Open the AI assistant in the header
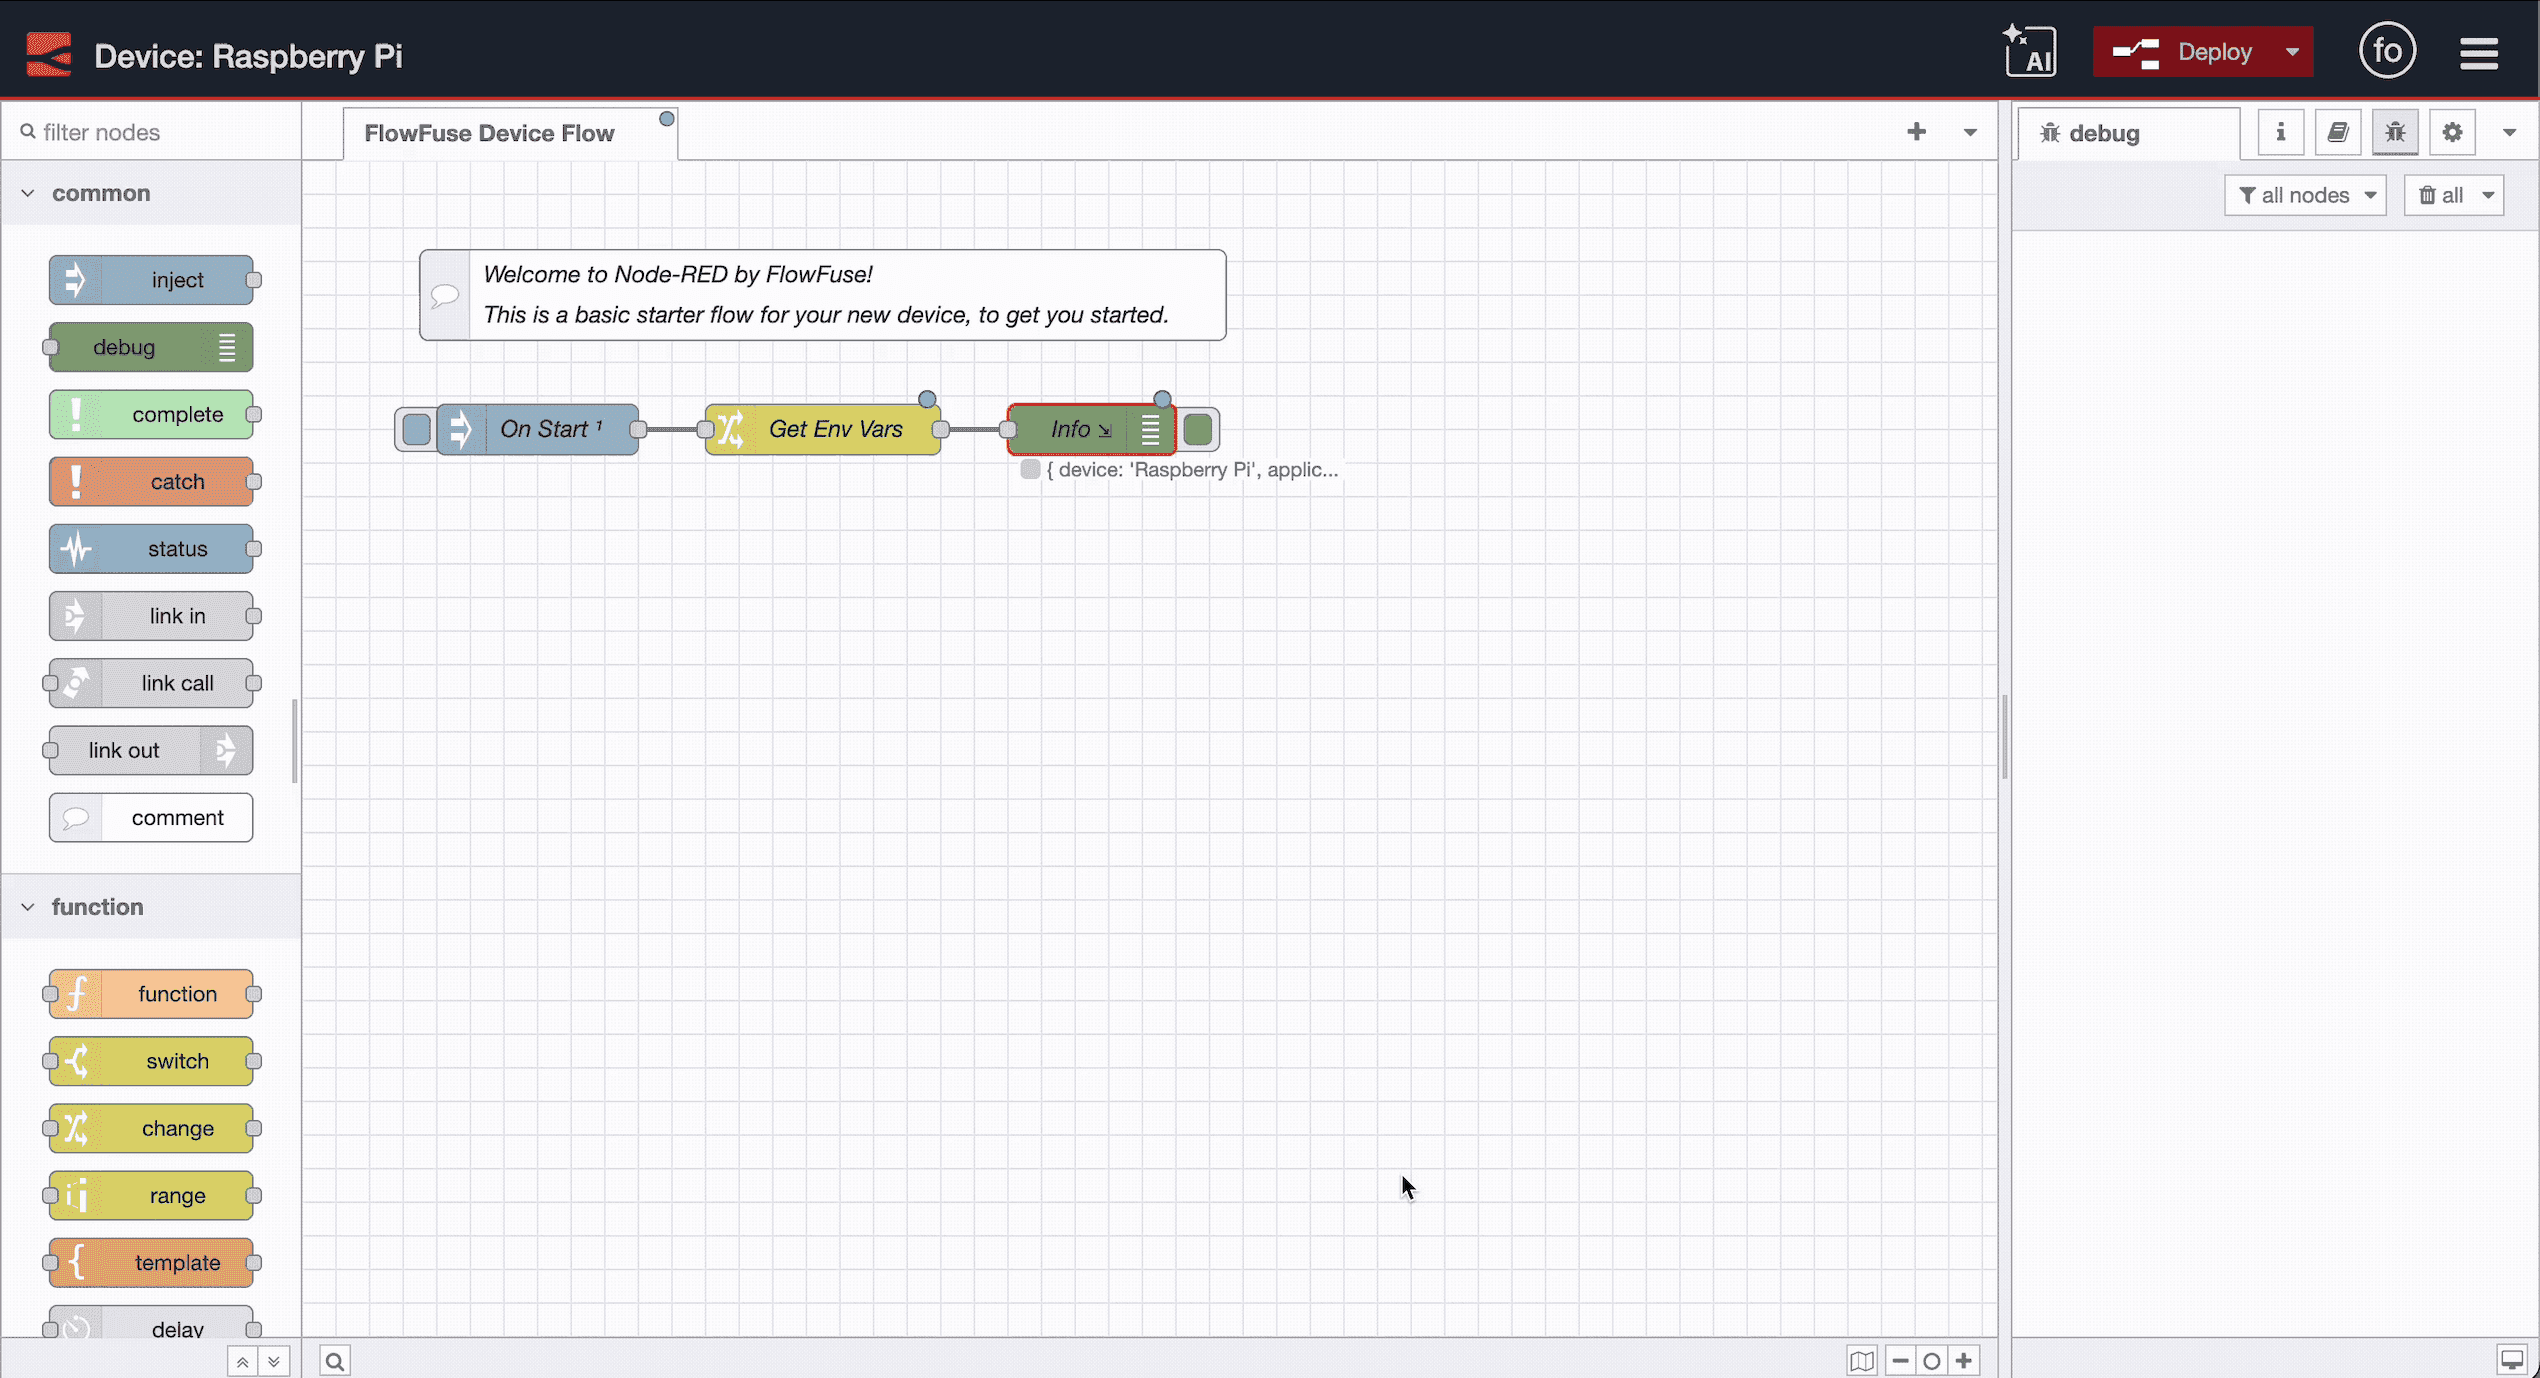The image size is (2540, 1378). click(x=2031, y=50)
